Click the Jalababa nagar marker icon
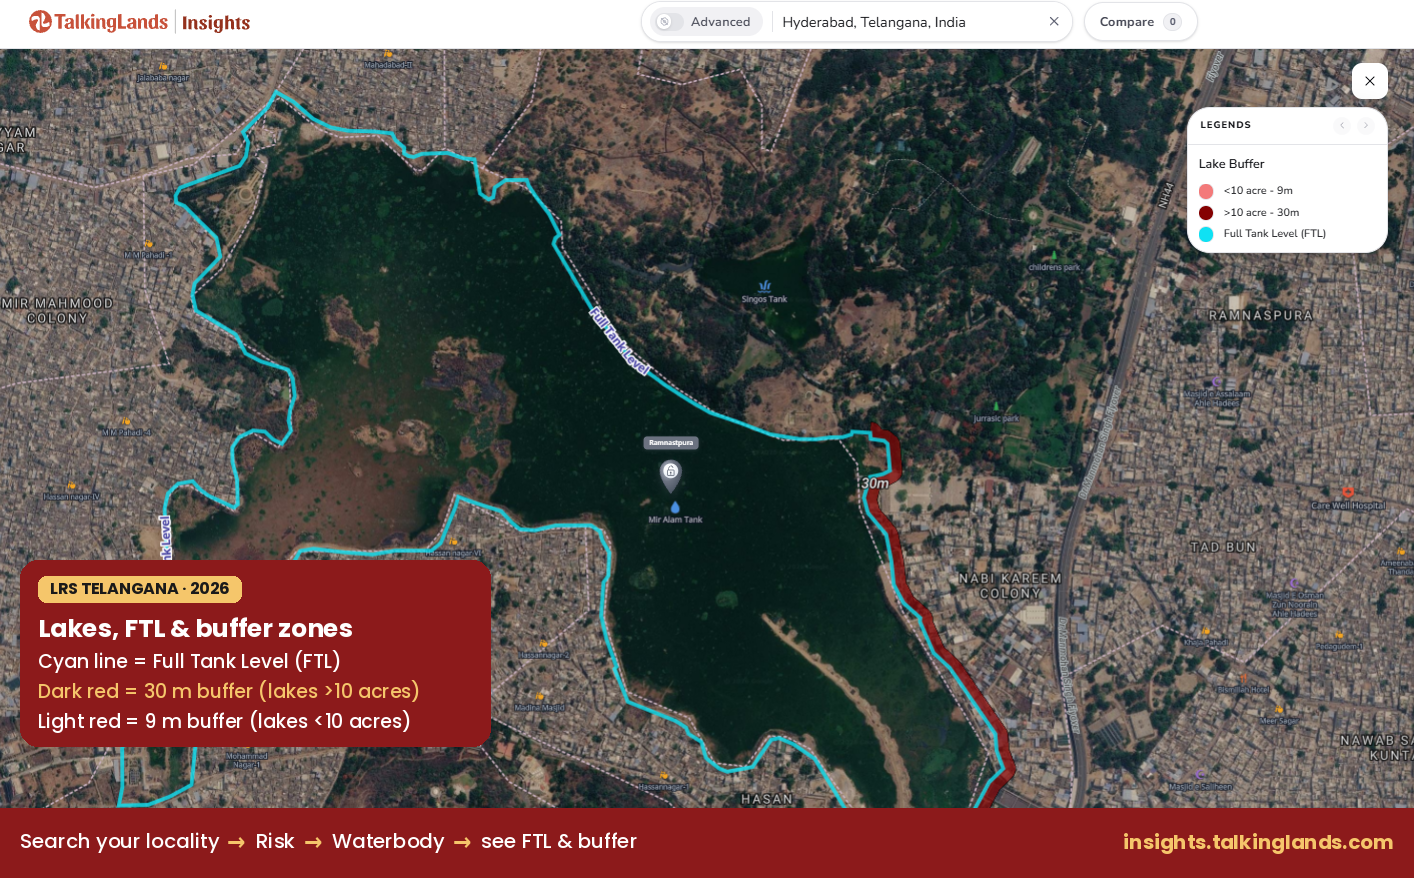1414x878 pixels. 163,66
